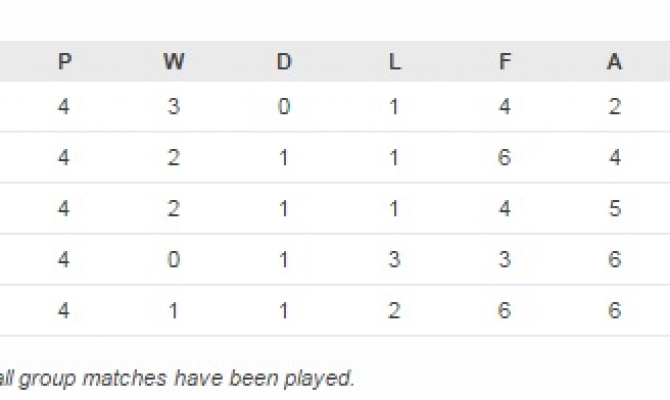Image resolution: width=670 pixels, height=400 pixels.
Task: Click the L column header
Action: [x=395, y=62]
